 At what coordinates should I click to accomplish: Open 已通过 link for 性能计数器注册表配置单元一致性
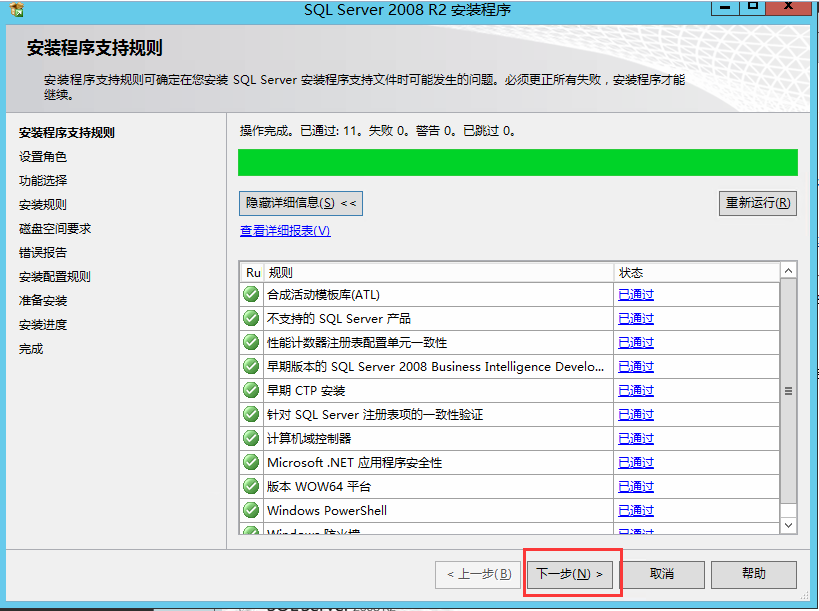tap(636, 343)
